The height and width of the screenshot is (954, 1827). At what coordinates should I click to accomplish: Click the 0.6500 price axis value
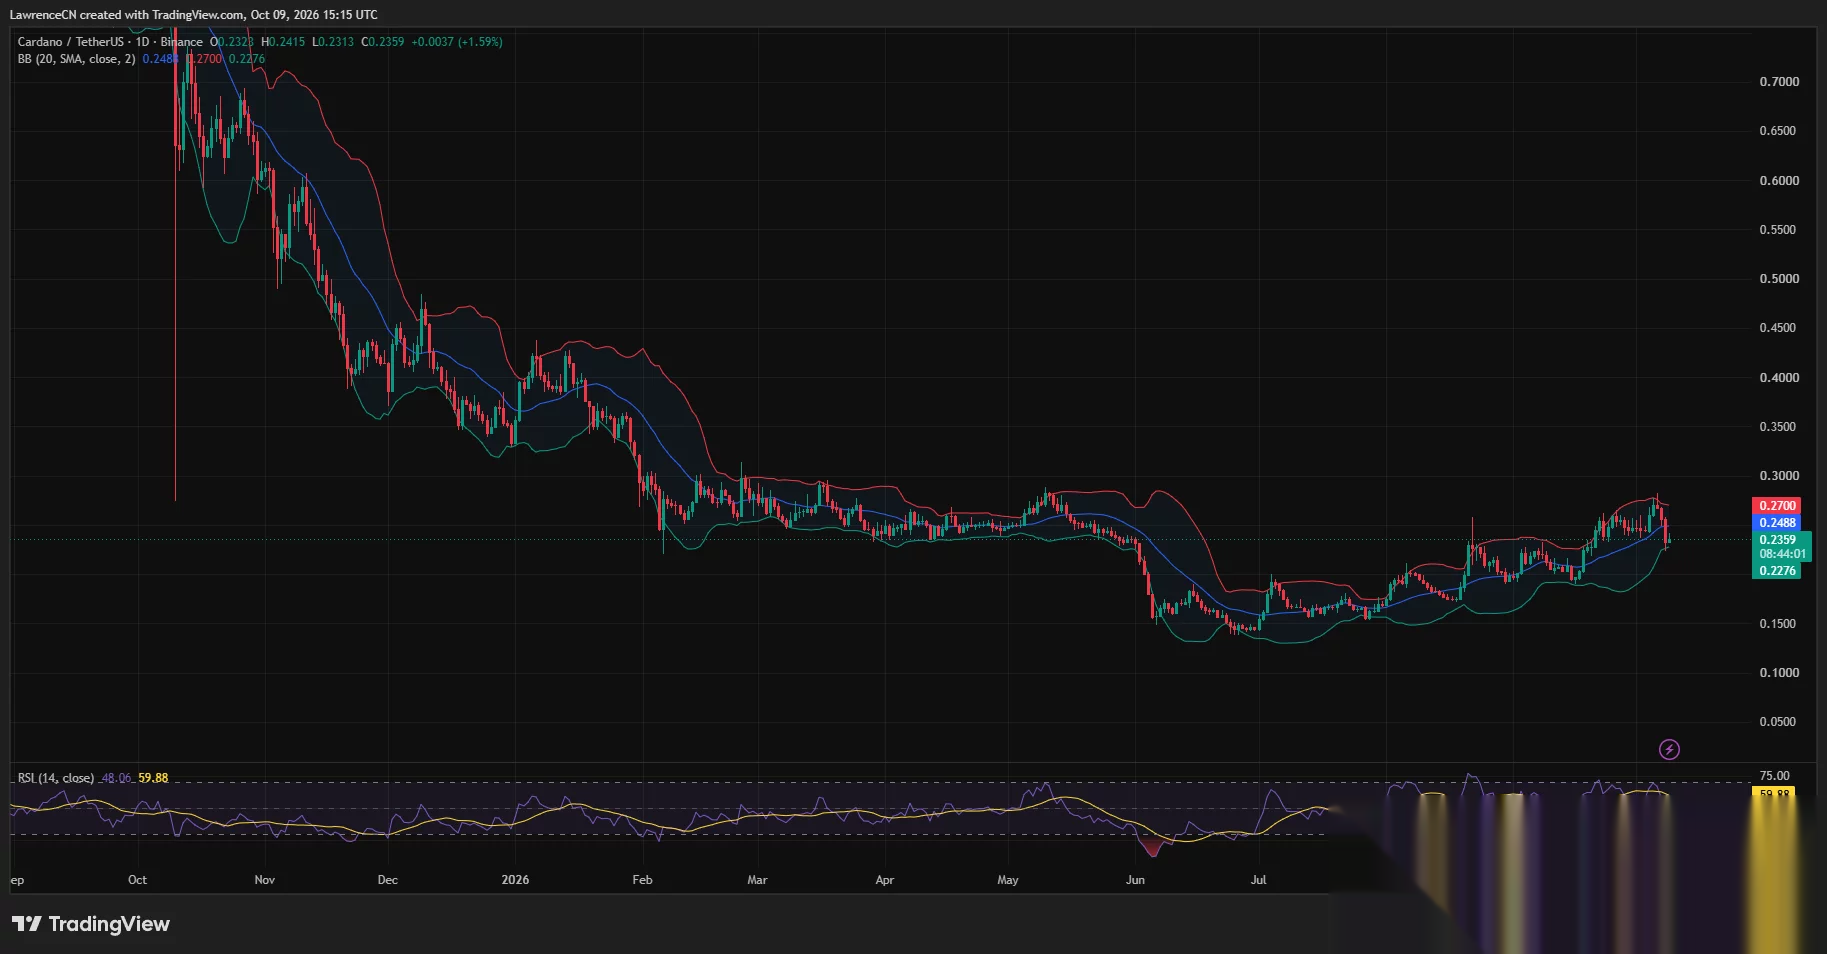[1779, 131]
